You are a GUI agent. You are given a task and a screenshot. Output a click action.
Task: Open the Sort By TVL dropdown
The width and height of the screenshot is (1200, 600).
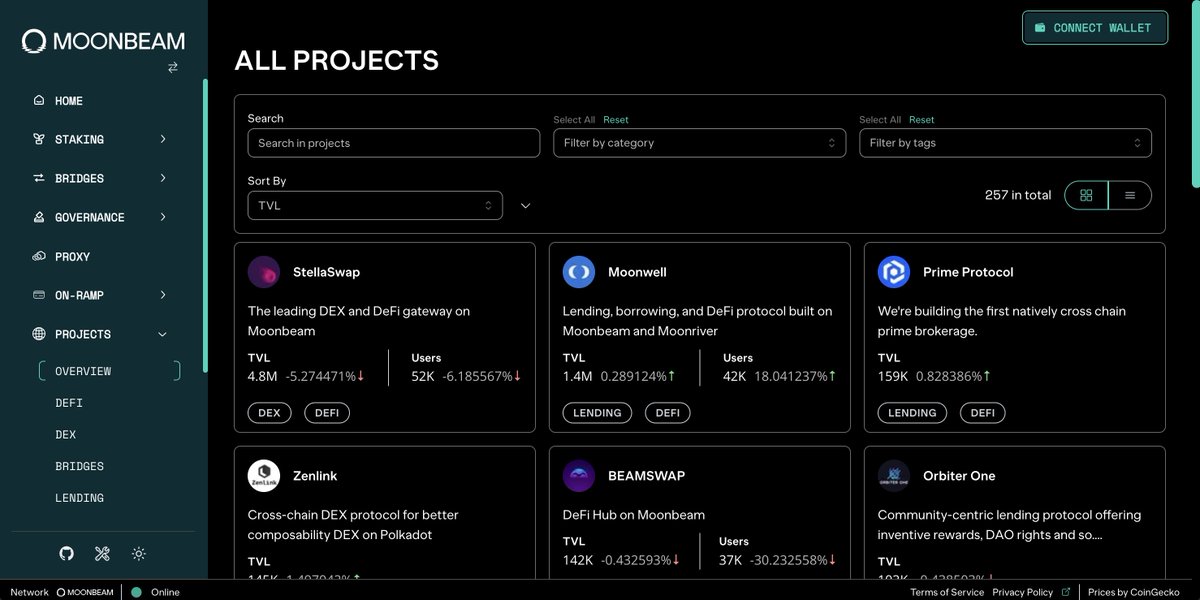coord(375,205)
